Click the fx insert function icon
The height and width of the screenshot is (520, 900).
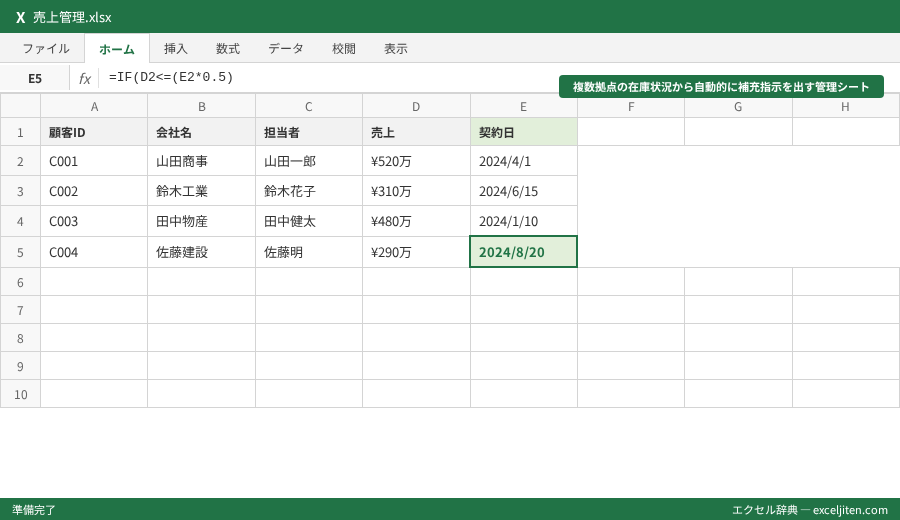[x=84, y=78]
